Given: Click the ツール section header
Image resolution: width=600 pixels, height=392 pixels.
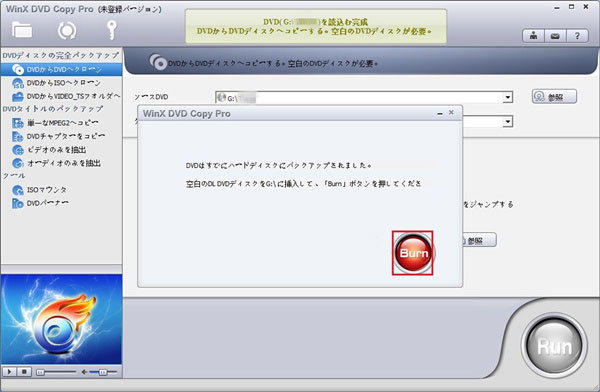Looking at the screenshot, I should coord(14,176).
